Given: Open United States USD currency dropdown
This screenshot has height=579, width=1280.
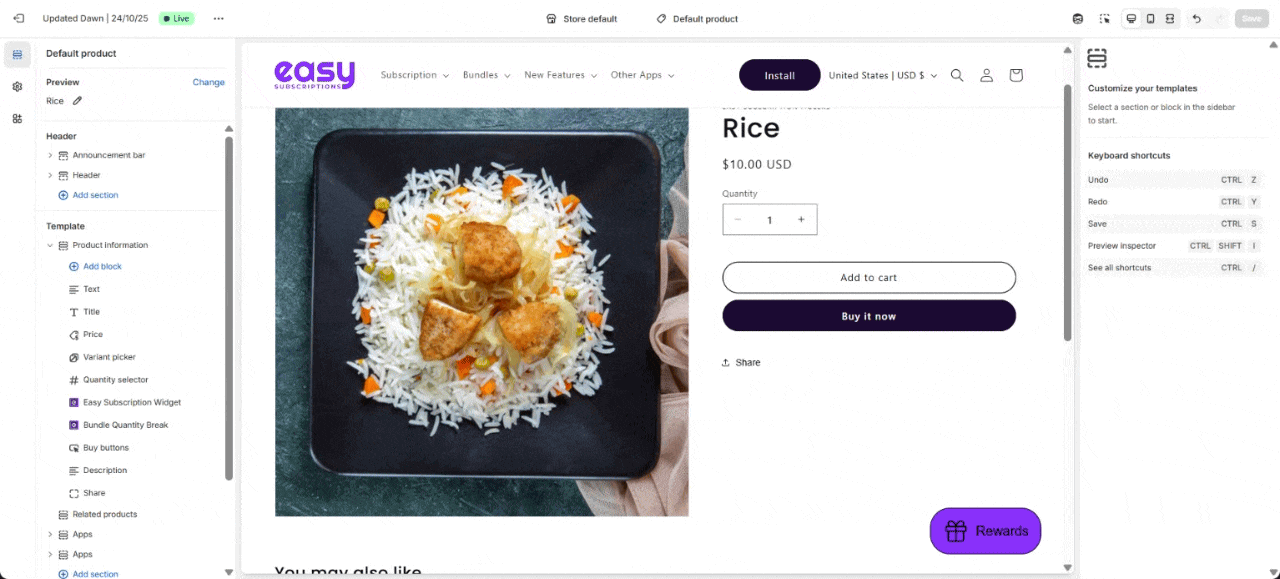Looking at the screenshot, I should (x=882, y=75).
